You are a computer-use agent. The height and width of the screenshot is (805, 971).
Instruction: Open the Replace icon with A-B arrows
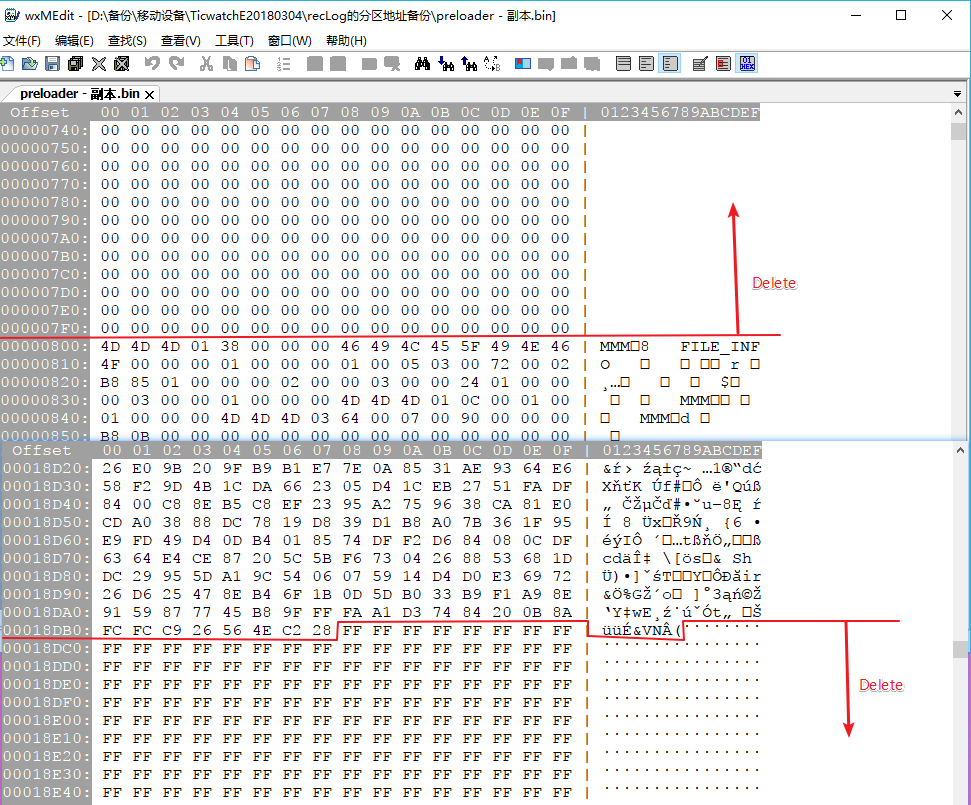(x=492, y=63)
